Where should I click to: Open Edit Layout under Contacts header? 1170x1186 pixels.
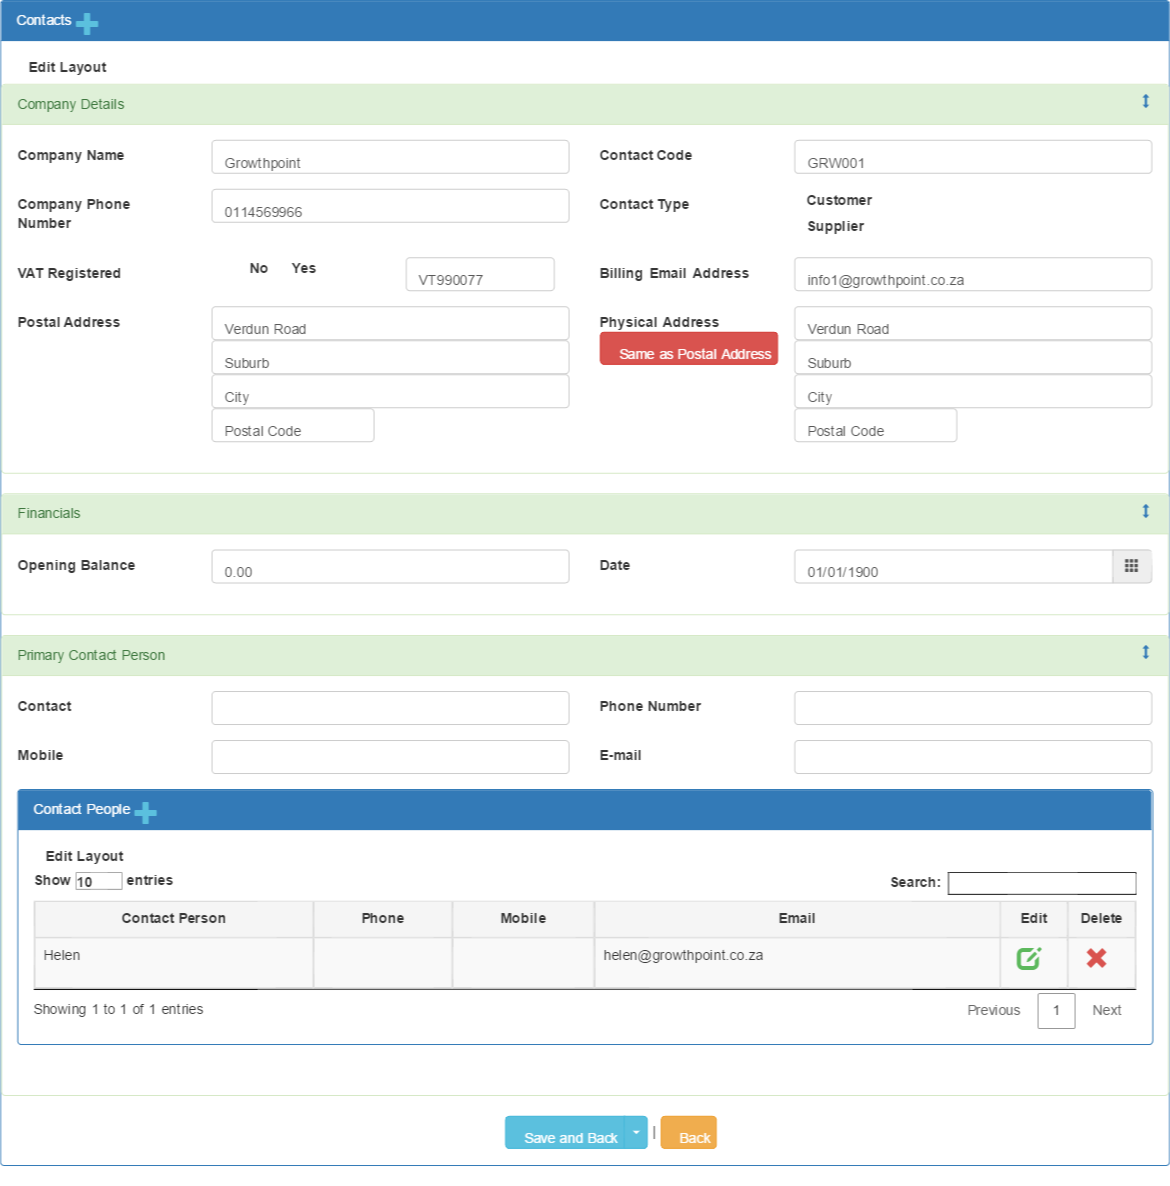coord(67,67)
